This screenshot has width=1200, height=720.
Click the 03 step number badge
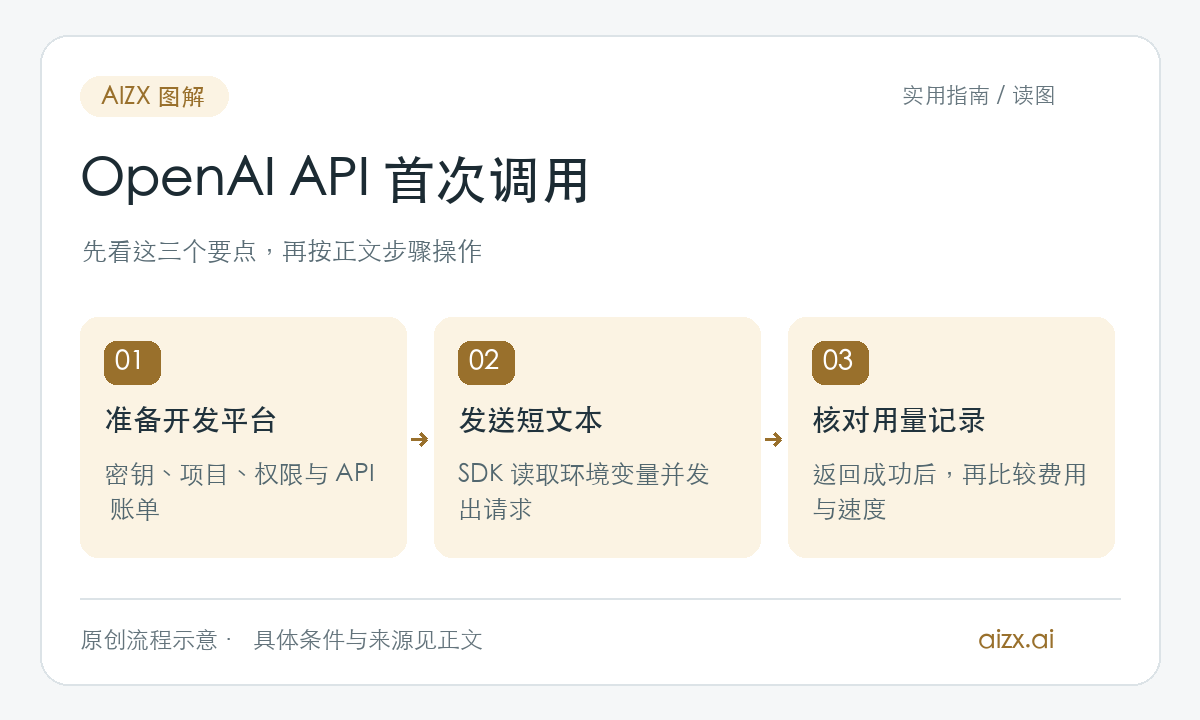point(840,362)
